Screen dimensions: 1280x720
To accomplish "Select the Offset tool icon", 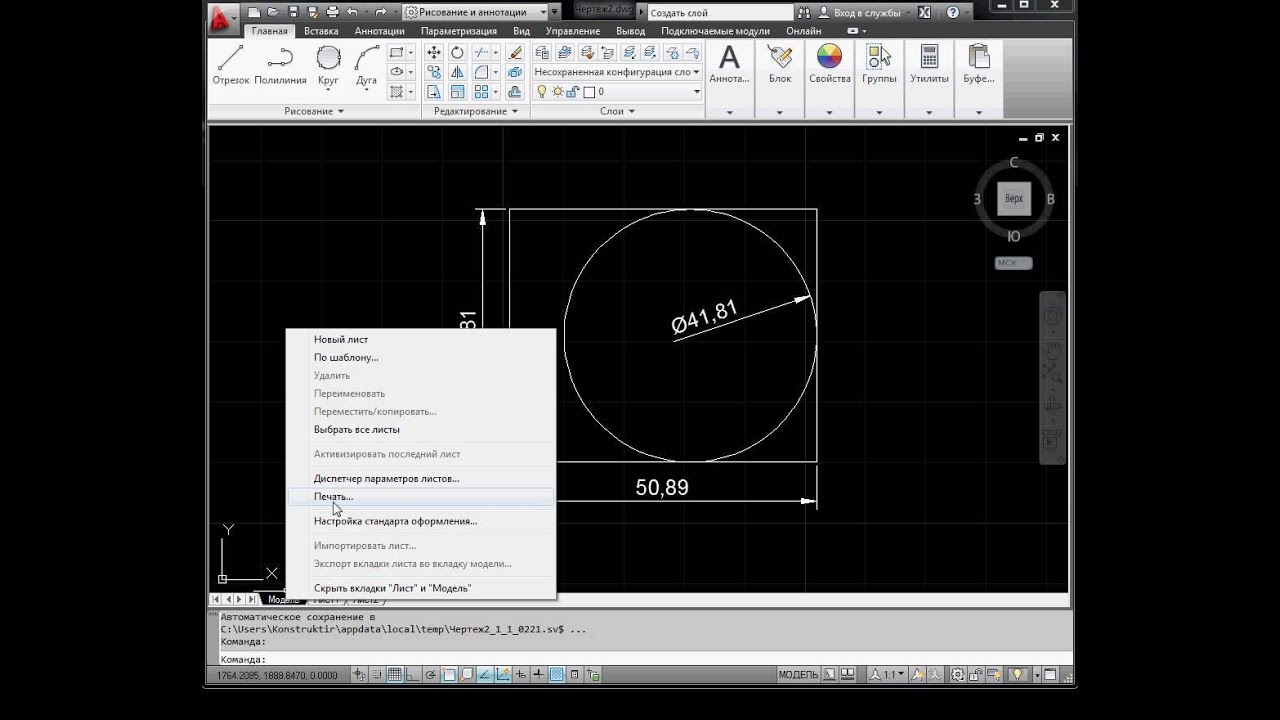I will click(515, 91).
